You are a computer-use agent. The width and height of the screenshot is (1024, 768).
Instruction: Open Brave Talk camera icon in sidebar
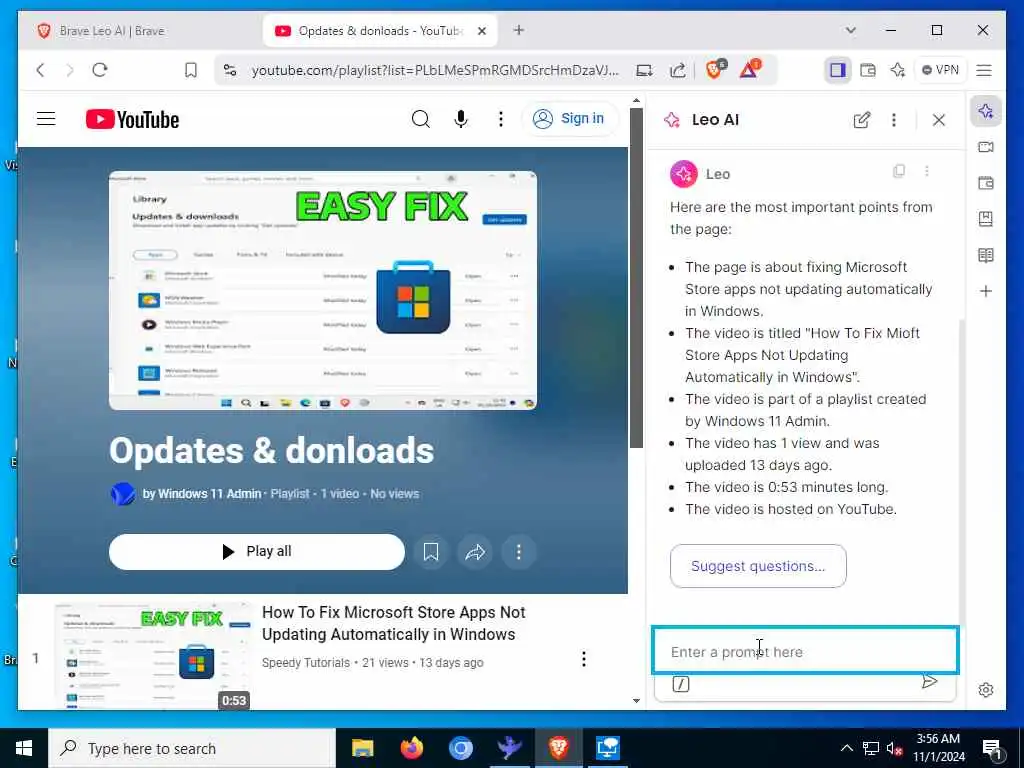click(x=986, y=147)
